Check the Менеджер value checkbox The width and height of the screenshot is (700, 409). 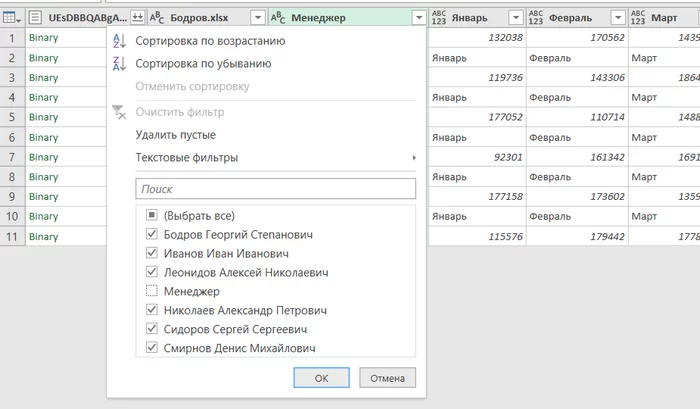pyautogui.click(x=152, y=291)
